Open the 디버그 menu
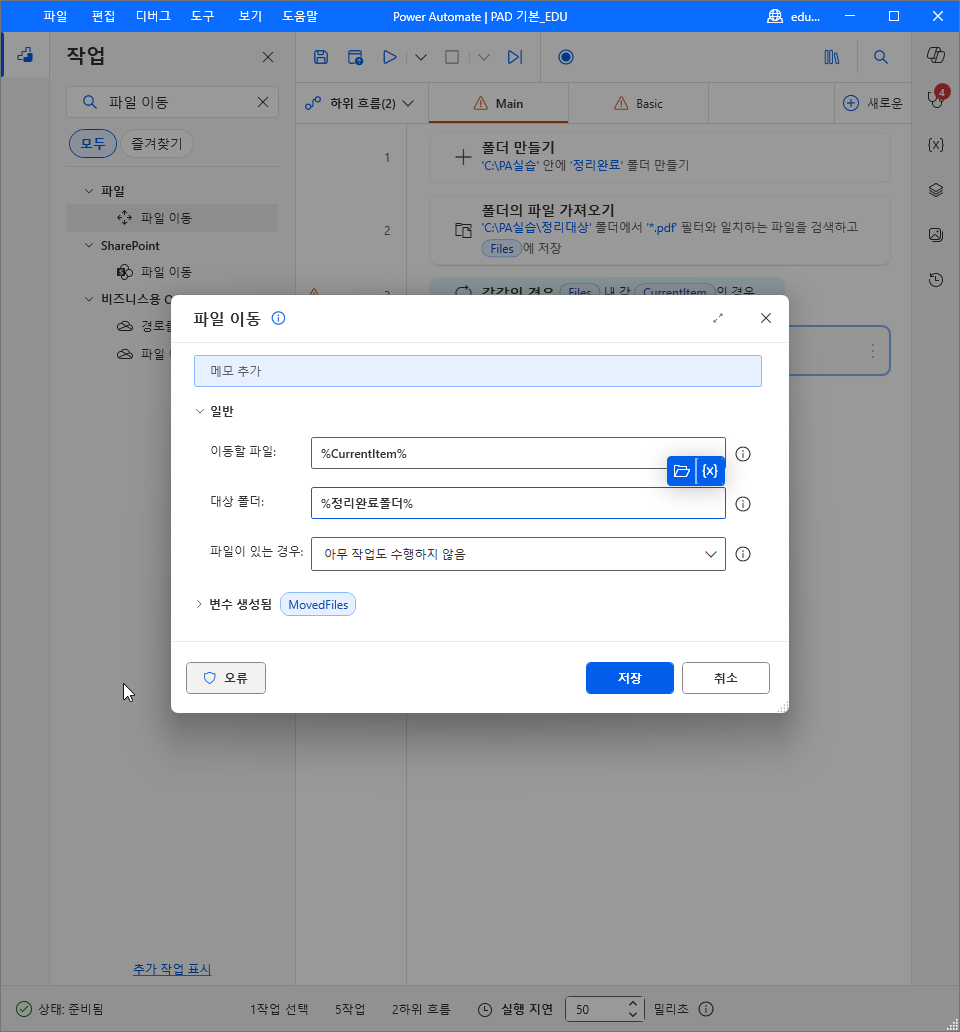 click(153, 16)
